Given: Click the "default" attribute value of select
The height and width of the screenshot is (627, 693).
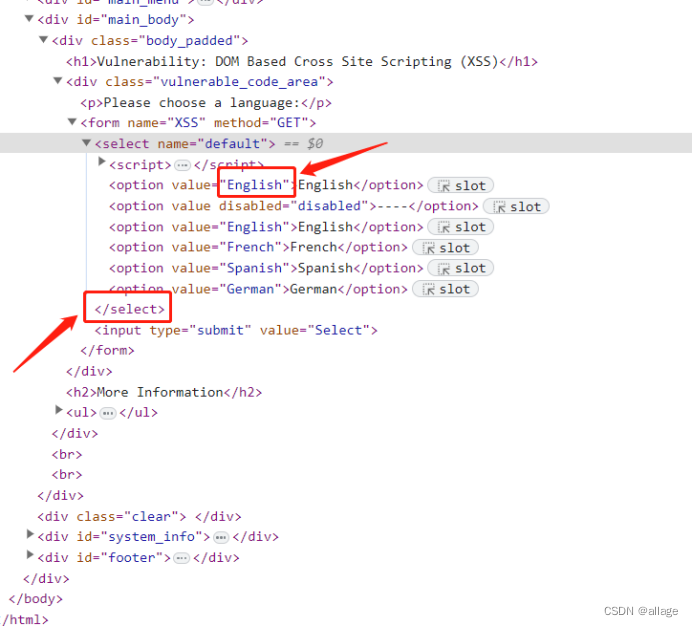Looking at the screenshot, I should click(232, 144).
